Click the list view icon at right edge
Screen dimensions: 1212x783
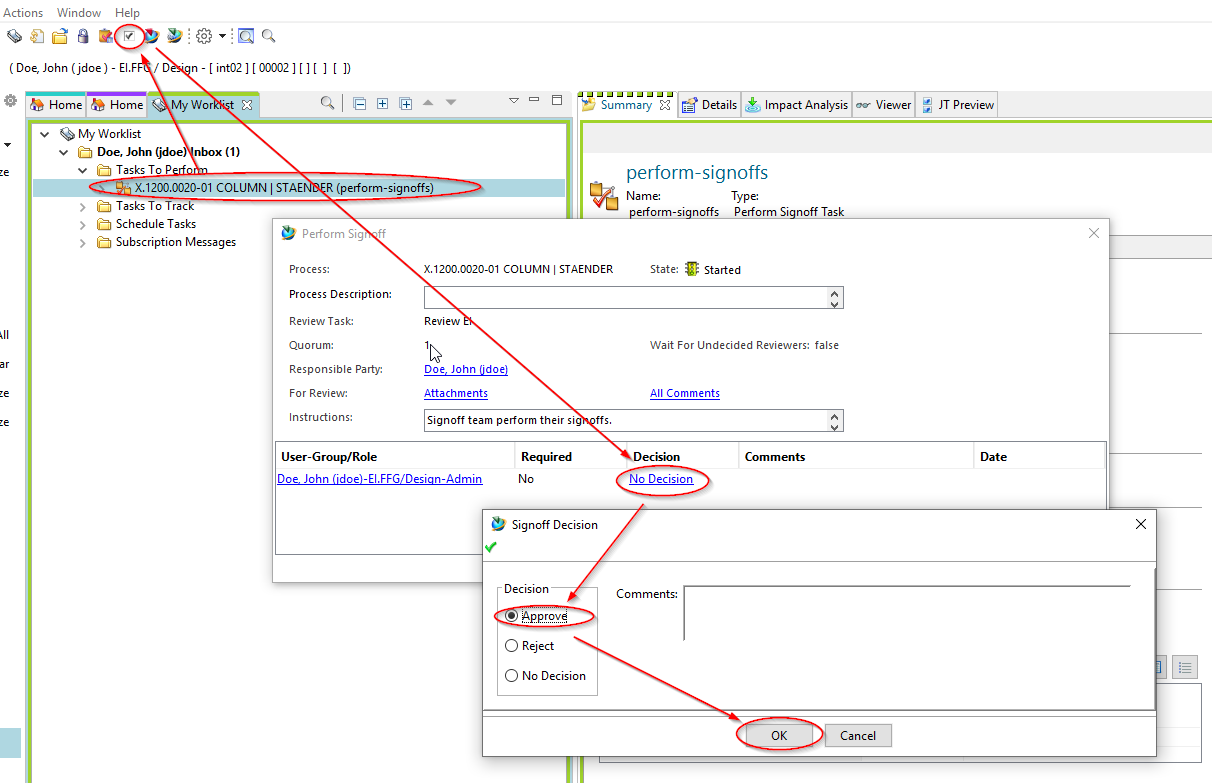[1185, 666]
